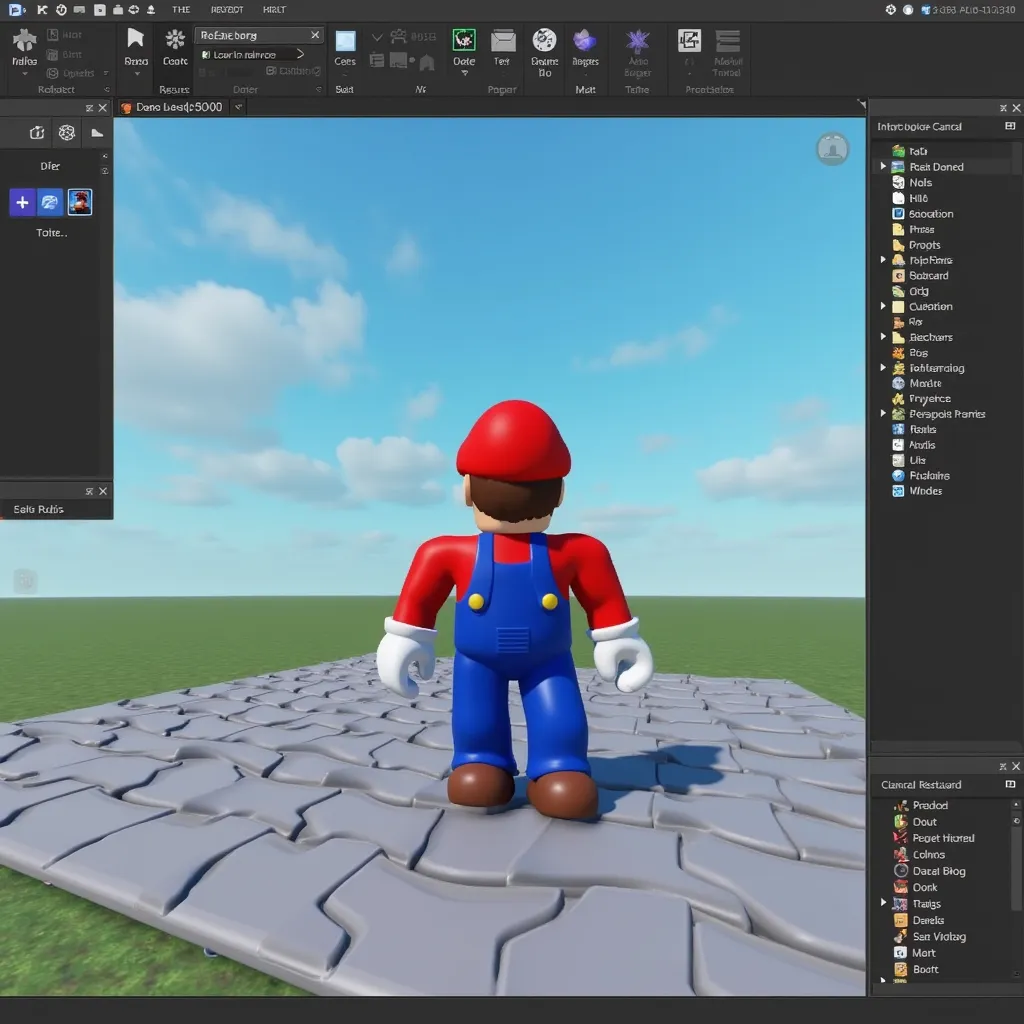Switch to the Dano Lead viewport tab
1024x1024 pixels.
pos(172,107)
